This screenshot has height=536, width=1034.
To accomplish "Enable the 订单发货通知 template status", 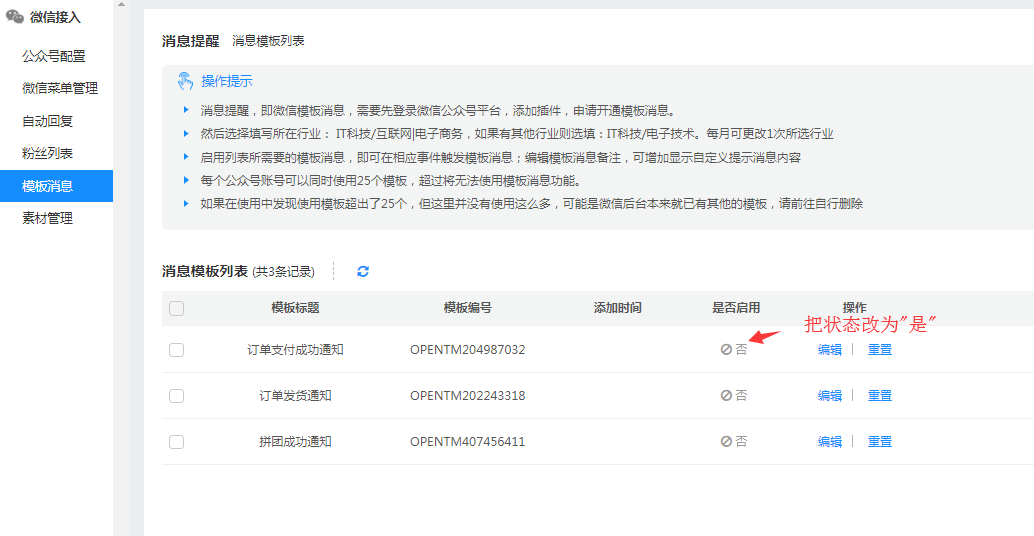I will pos(734,396).
